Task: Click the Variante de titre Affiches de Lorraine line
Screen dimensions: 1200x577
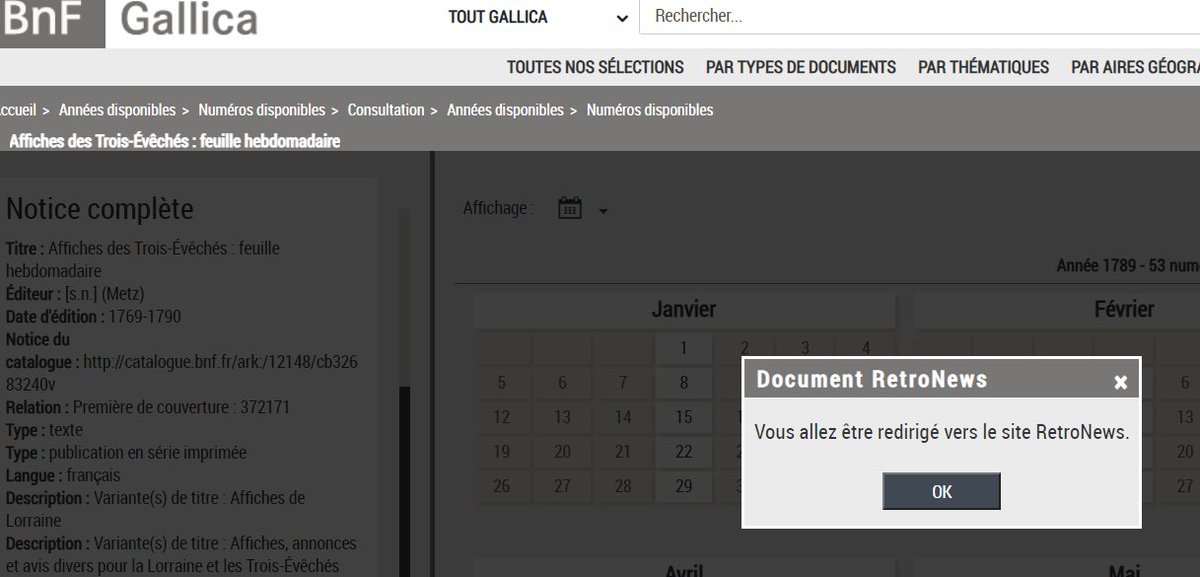Action: [156, 509]
